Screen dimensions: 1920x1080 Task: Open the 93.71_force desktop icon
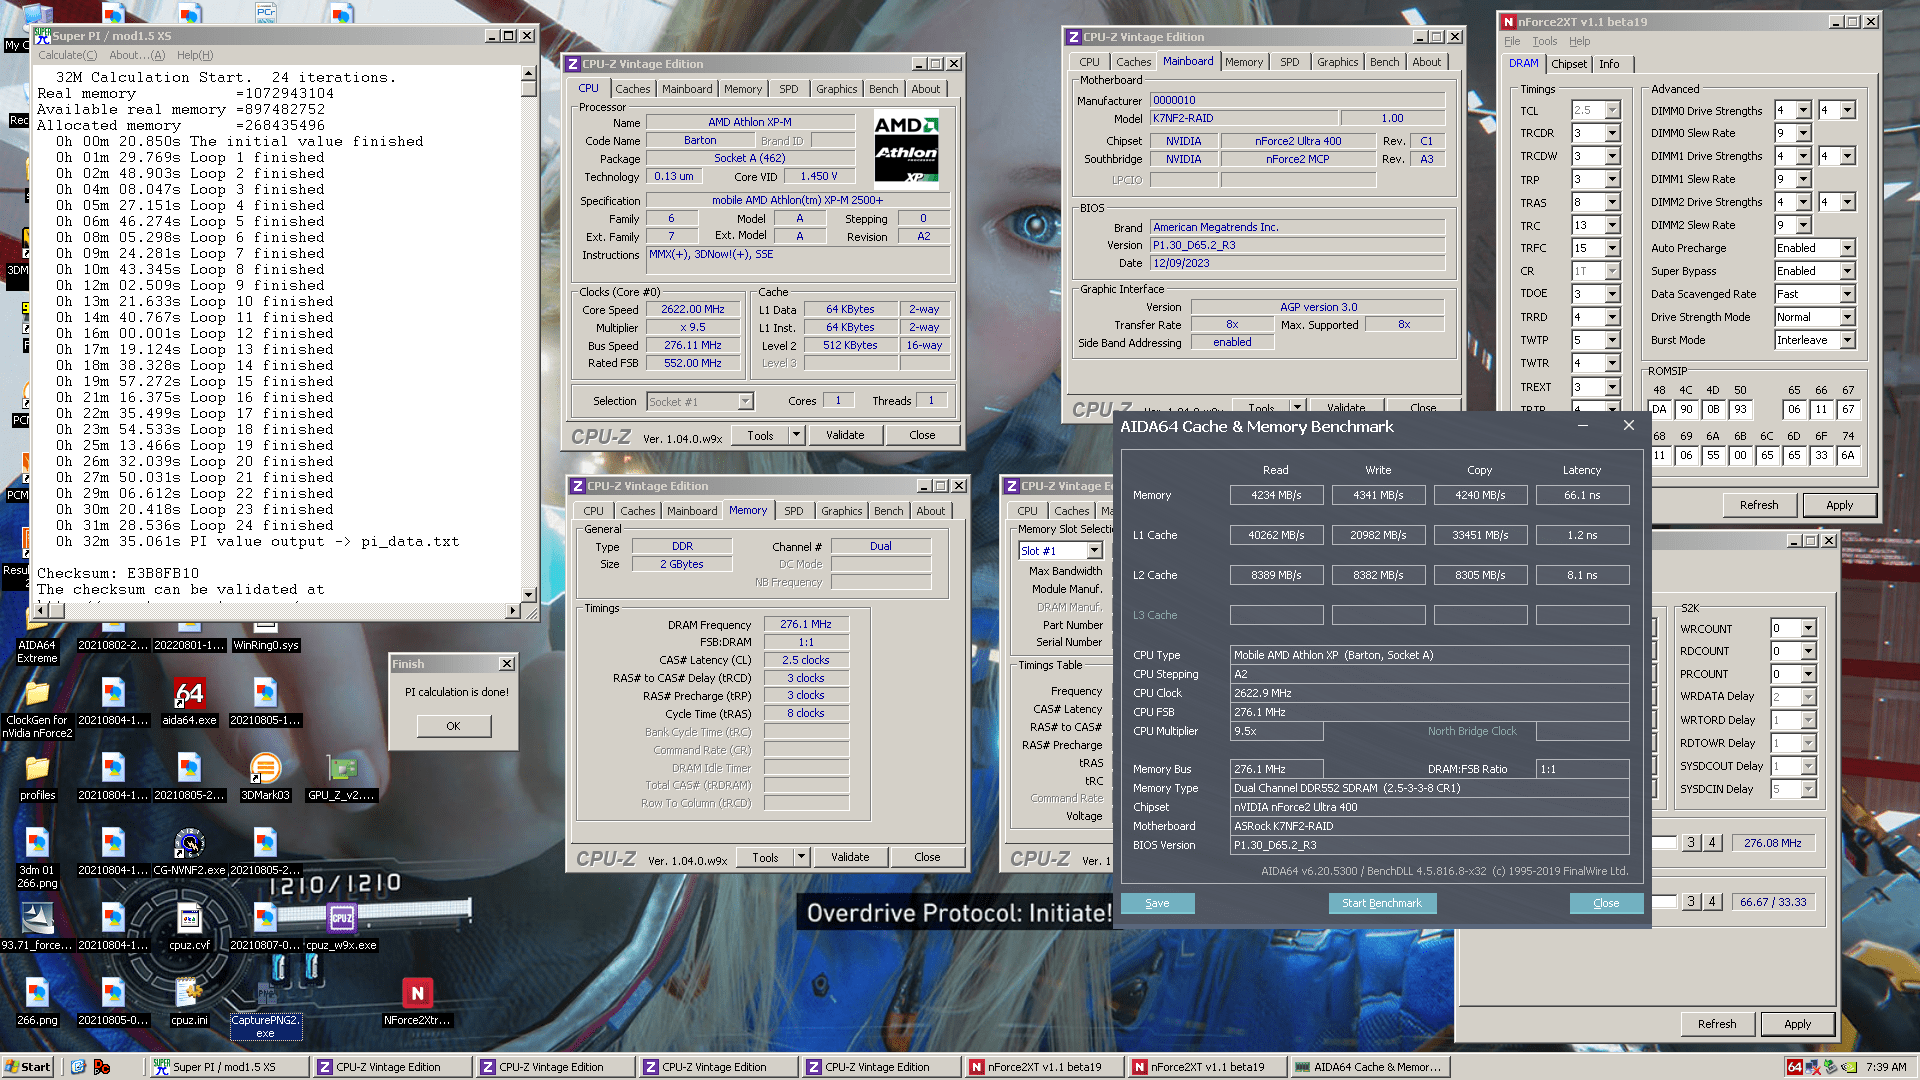(37, 927)
